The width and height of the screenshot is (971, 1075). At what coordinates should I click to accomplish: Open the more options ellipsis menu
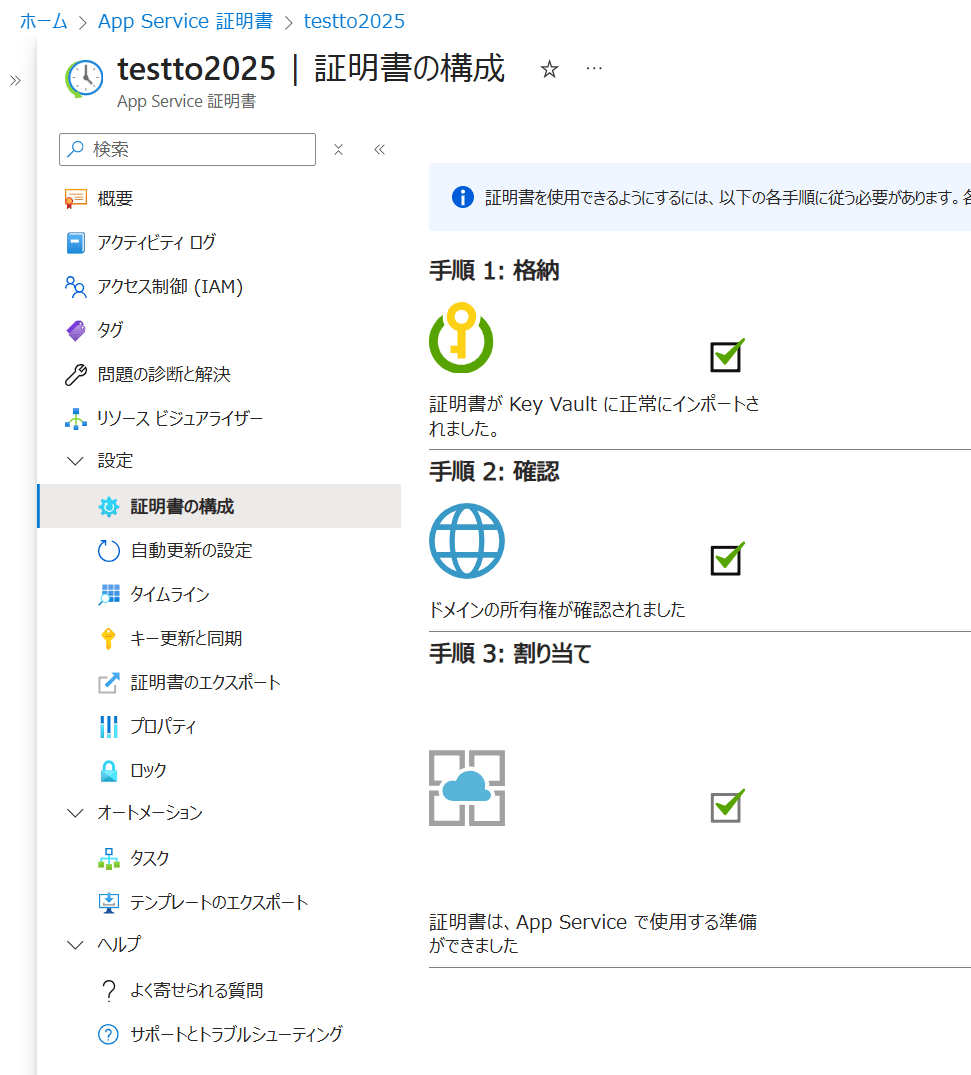point(594,68)
